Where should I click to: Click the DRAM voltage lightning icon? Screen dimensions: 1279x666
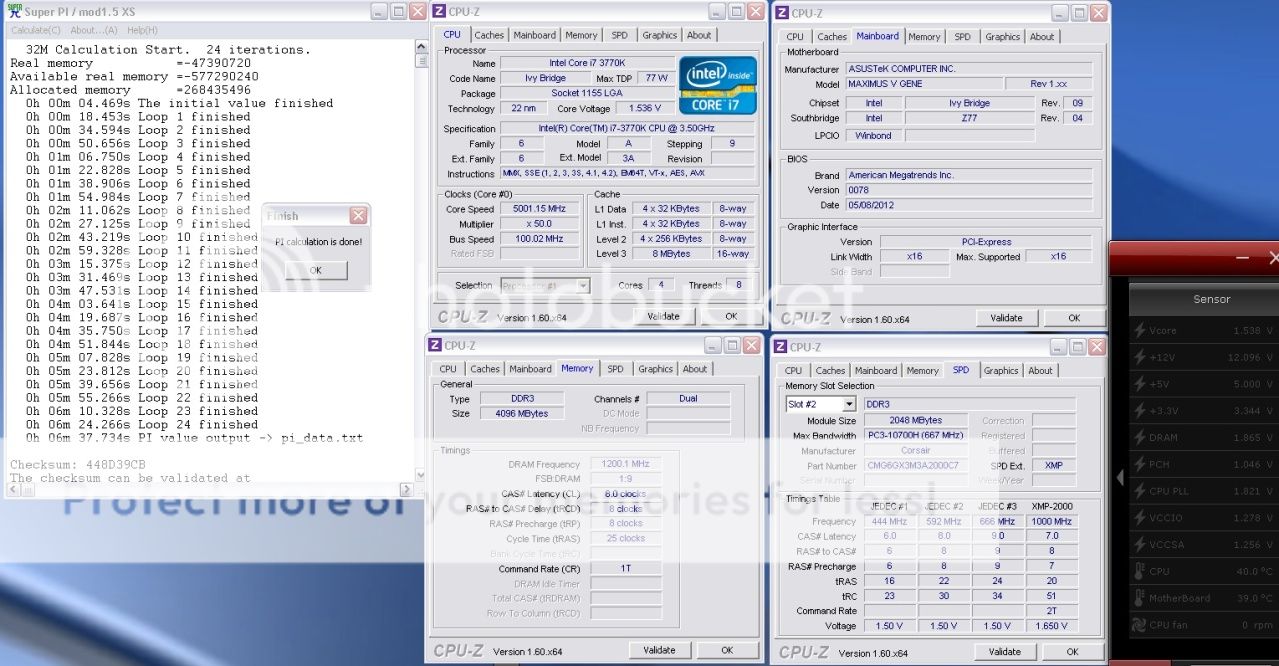pos(1139,437)
